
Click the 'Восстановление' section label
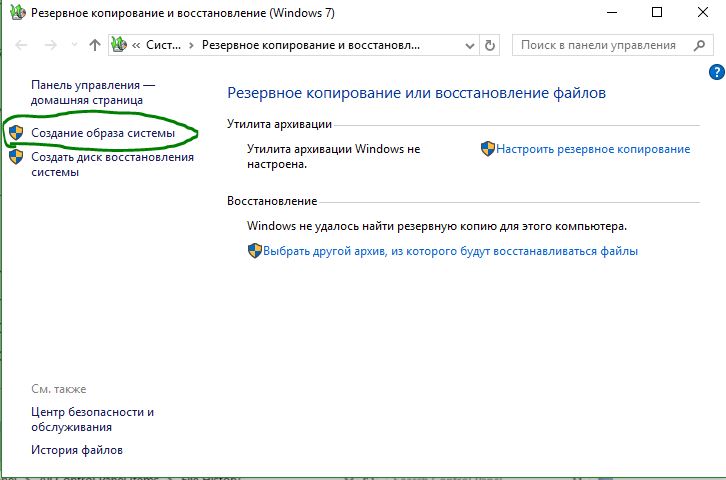(x=272, y=201)
